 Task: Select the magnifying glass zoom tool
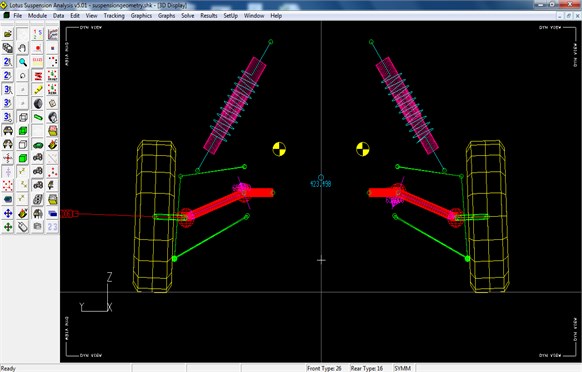click(x=23, y=62)
